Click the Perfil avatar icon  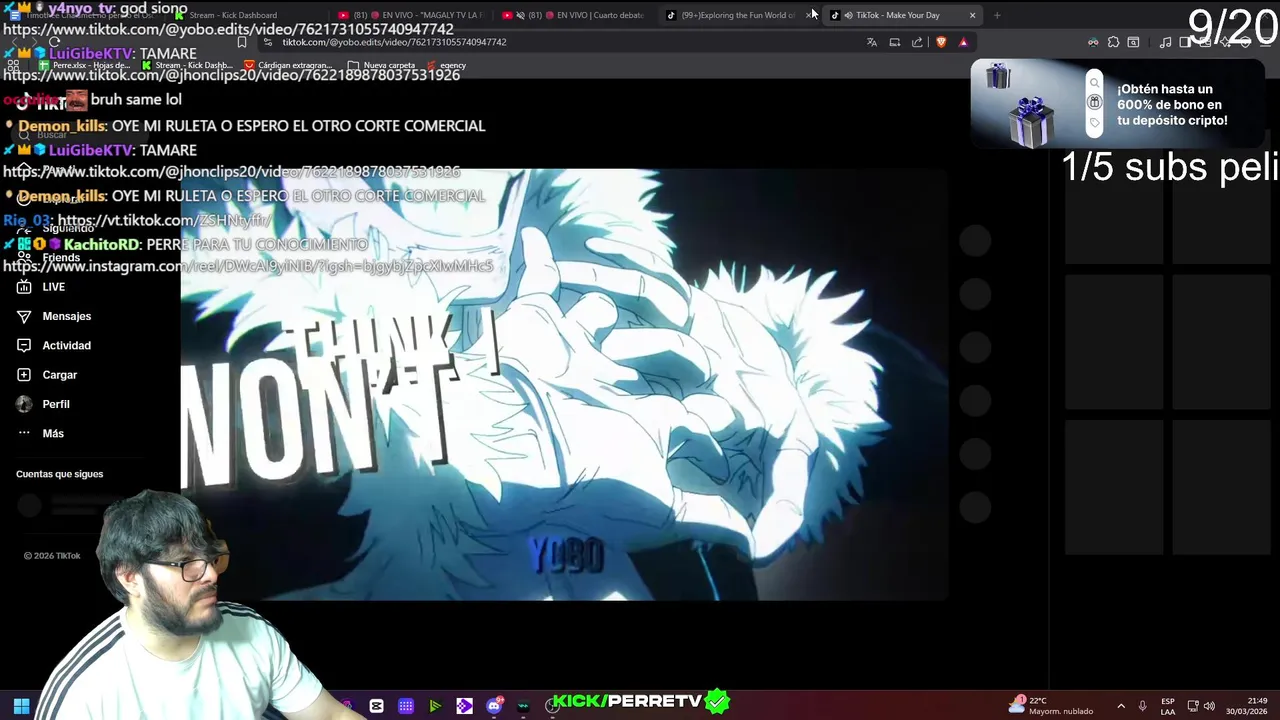click(24, 404)
